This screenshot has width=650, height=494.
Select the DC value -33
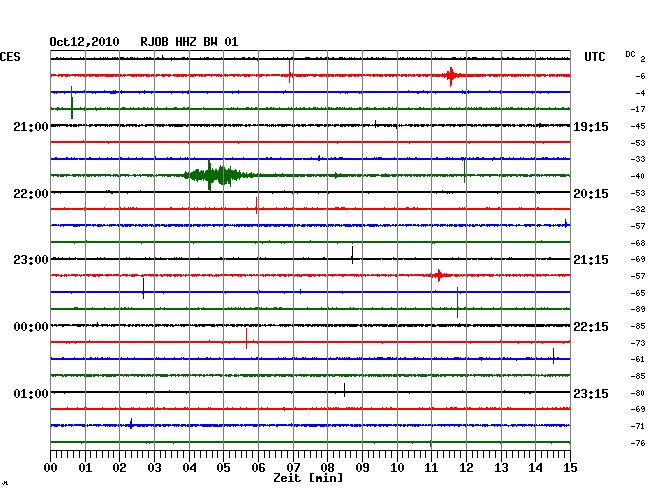click(638, 159)
